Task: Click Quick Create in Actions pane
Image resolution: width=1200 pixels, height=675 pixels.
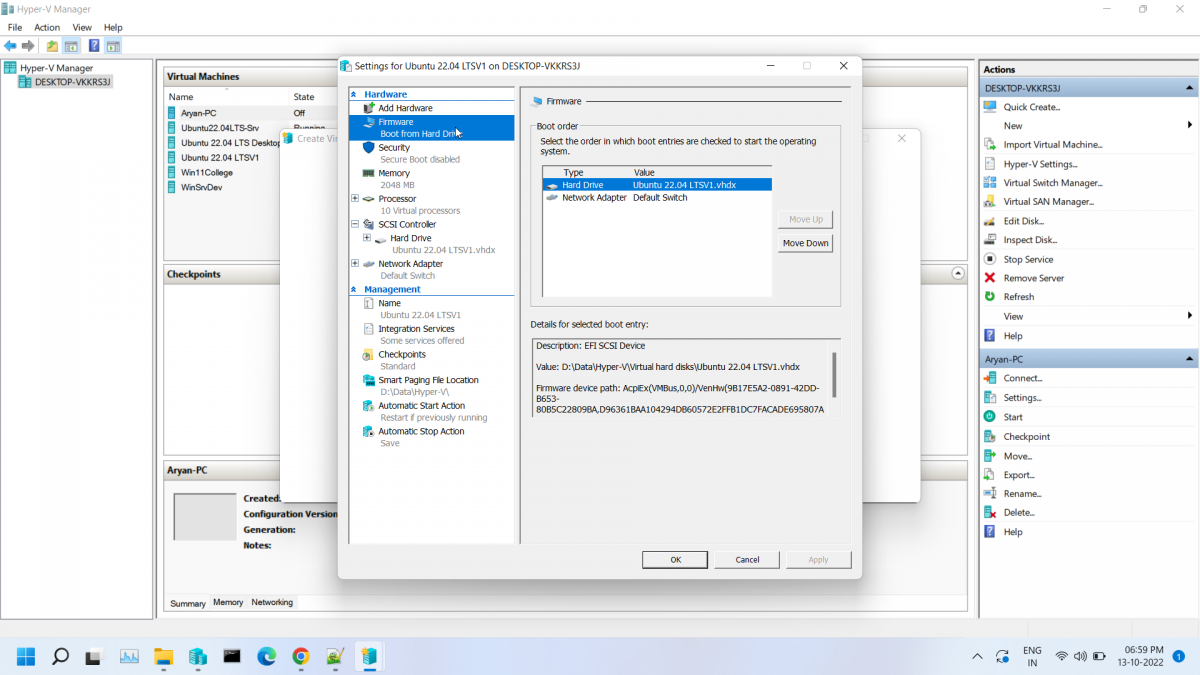Action: click(1031, 107)
